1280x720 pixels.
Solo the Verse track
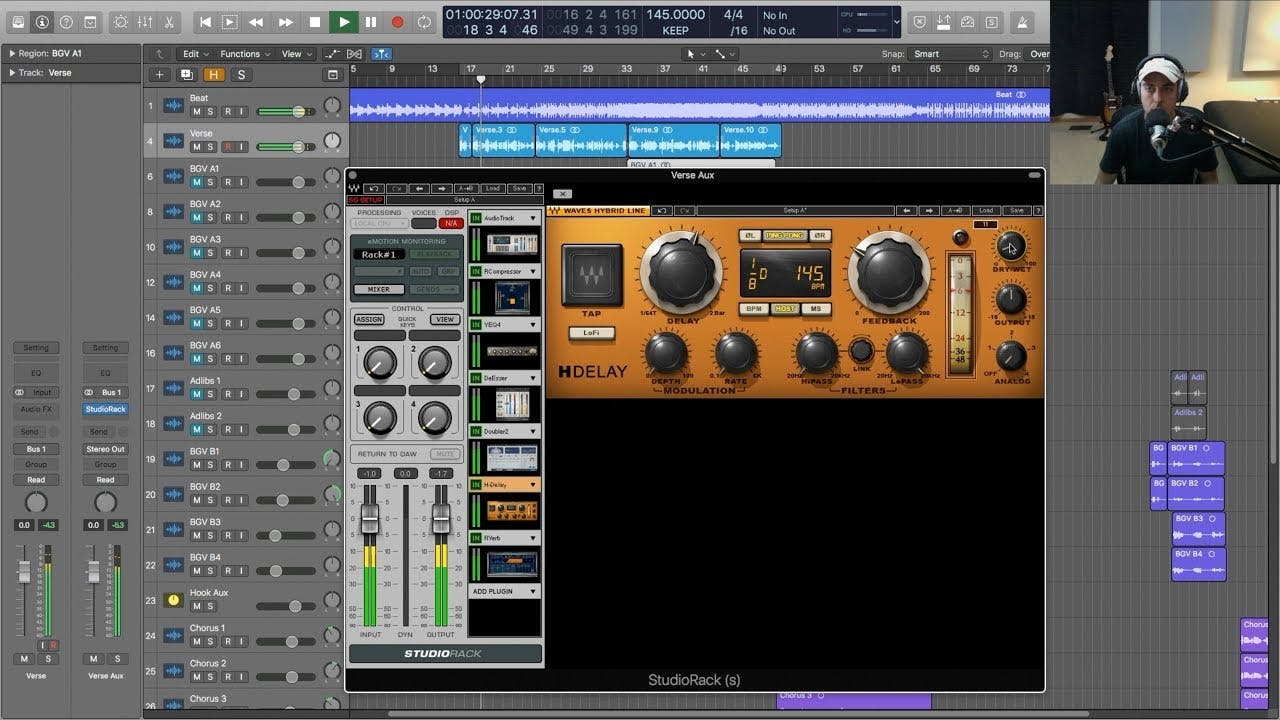click(x=211, y=147)
